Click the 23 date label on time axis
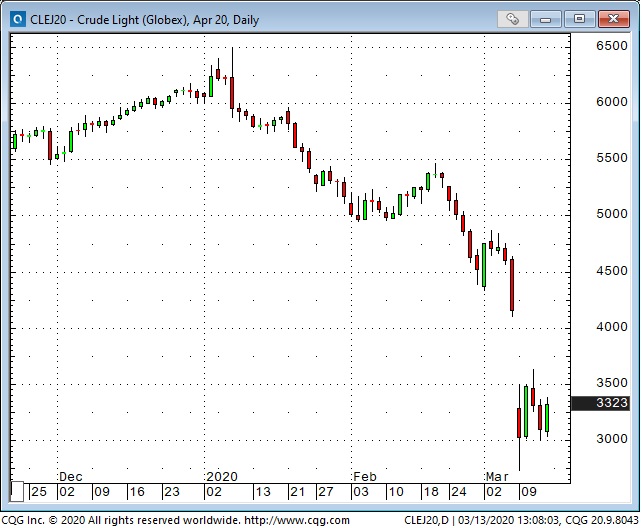The image size is (642, 528). (172, 492)
